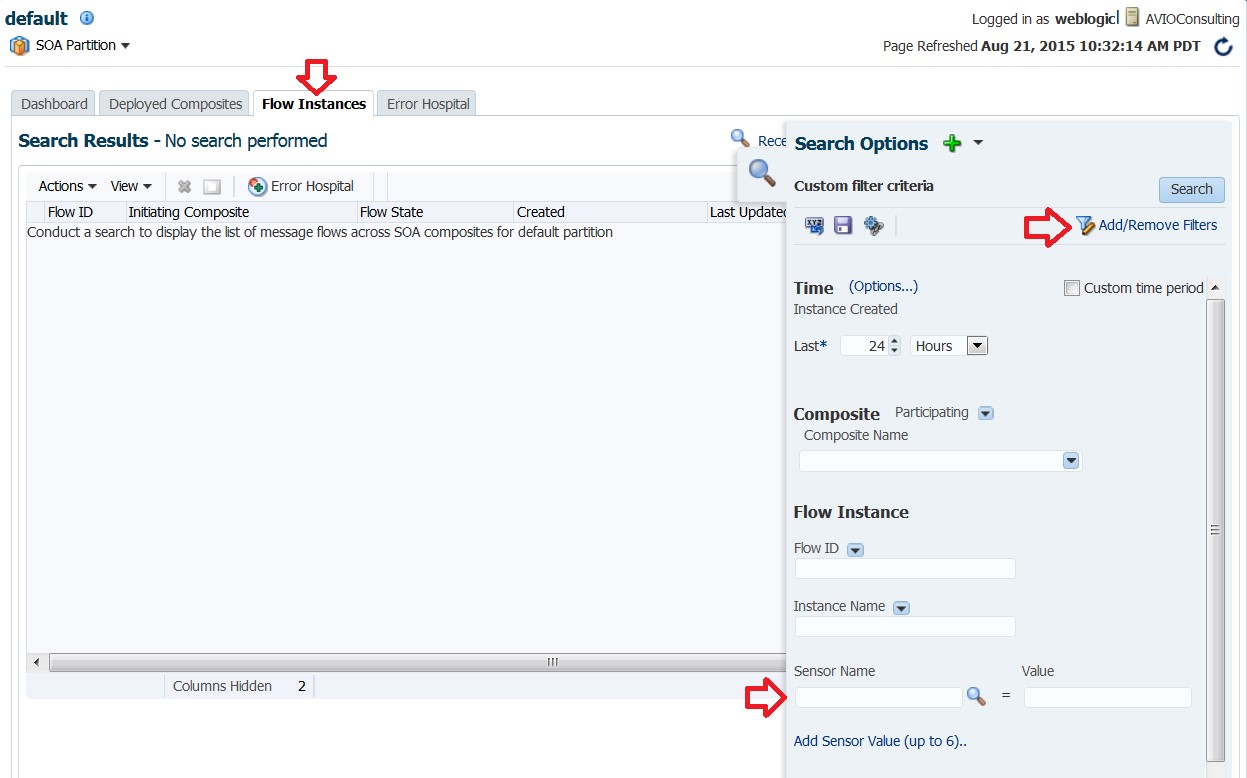The width and height of the screenshot is (1247, 778).
Task: Switch to the Dashboard tab
Action: (x=54, y=104)
